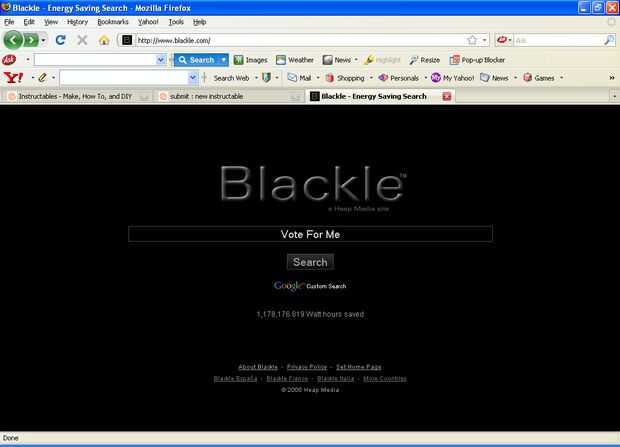Open the Edit menu
620x447 pixels.
coord(29,22)
